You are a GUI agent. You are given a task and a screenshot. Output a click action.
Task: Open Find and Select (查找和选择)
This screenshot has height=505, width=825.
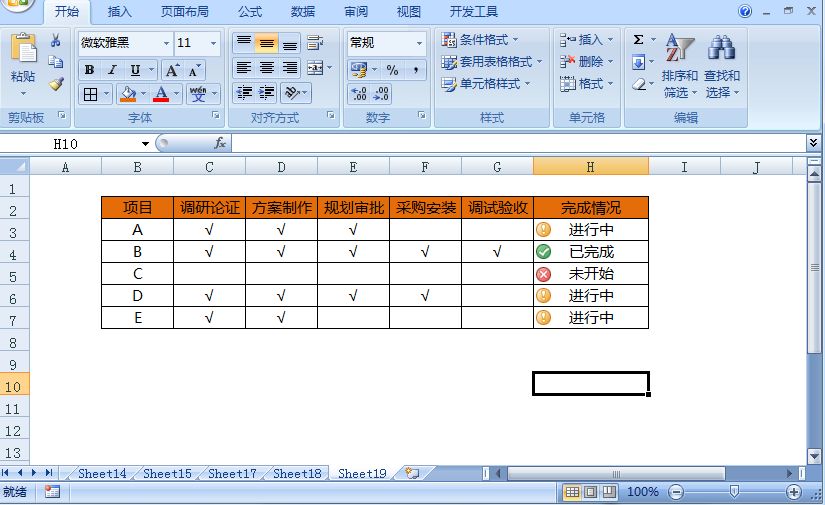(x=722, y=66)
